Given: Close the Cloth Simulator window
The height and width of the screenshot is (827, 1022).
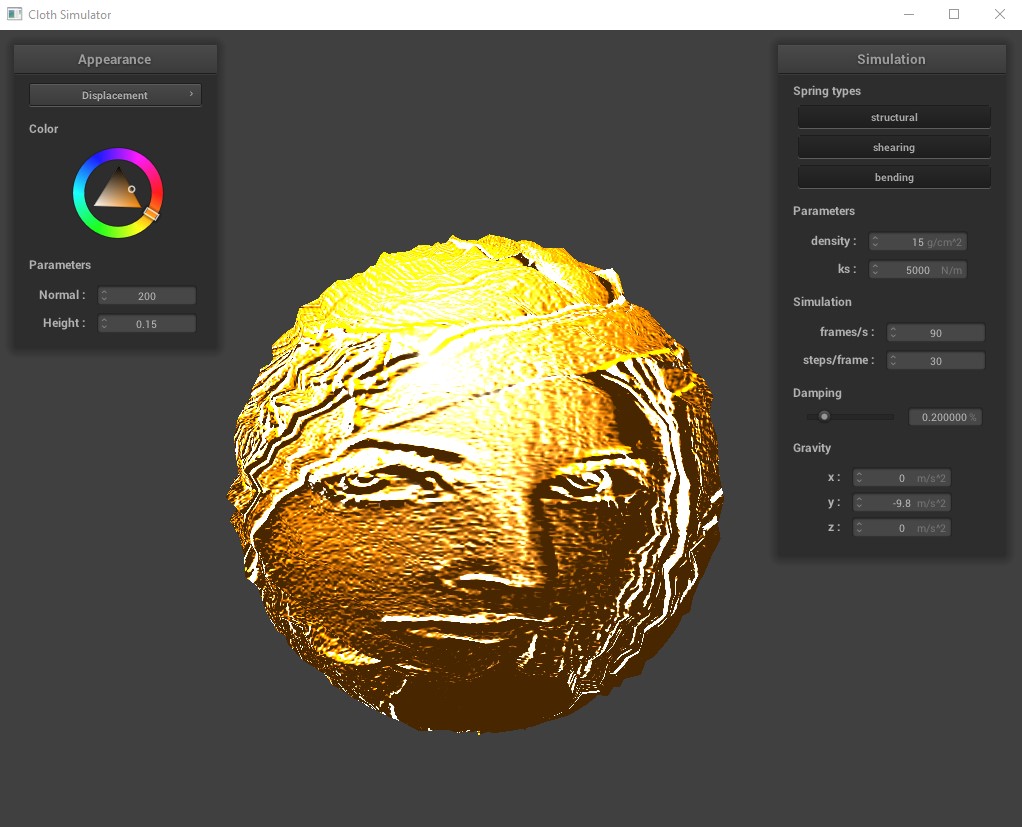Looking at the screenshot, I should [999, 14].
